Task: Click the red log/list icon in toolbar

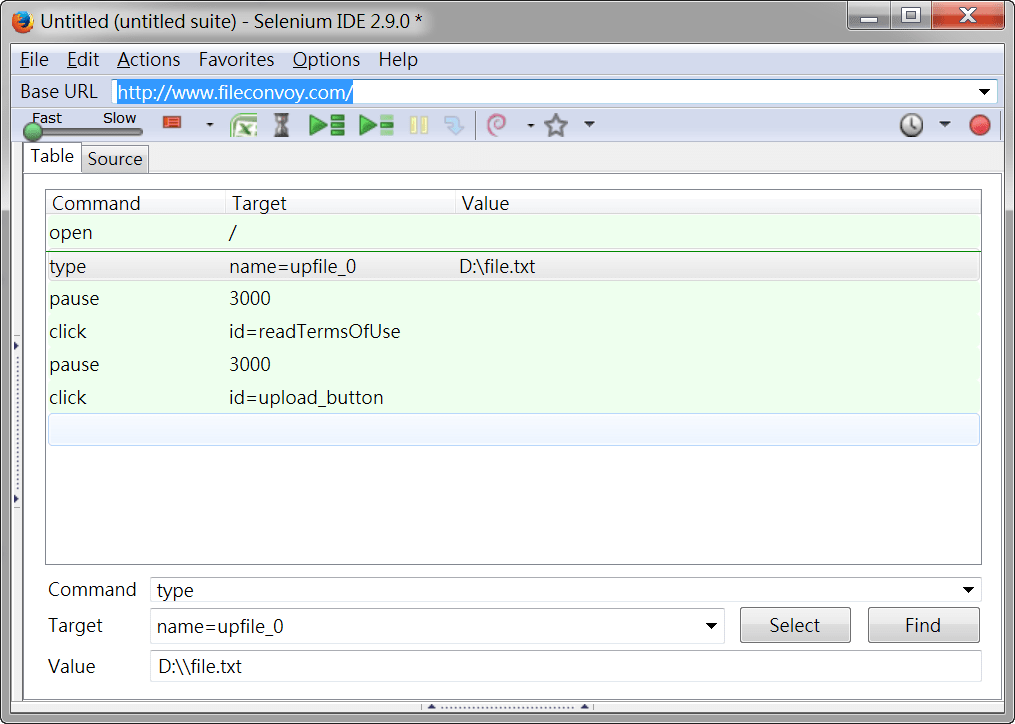Action: 172,122
